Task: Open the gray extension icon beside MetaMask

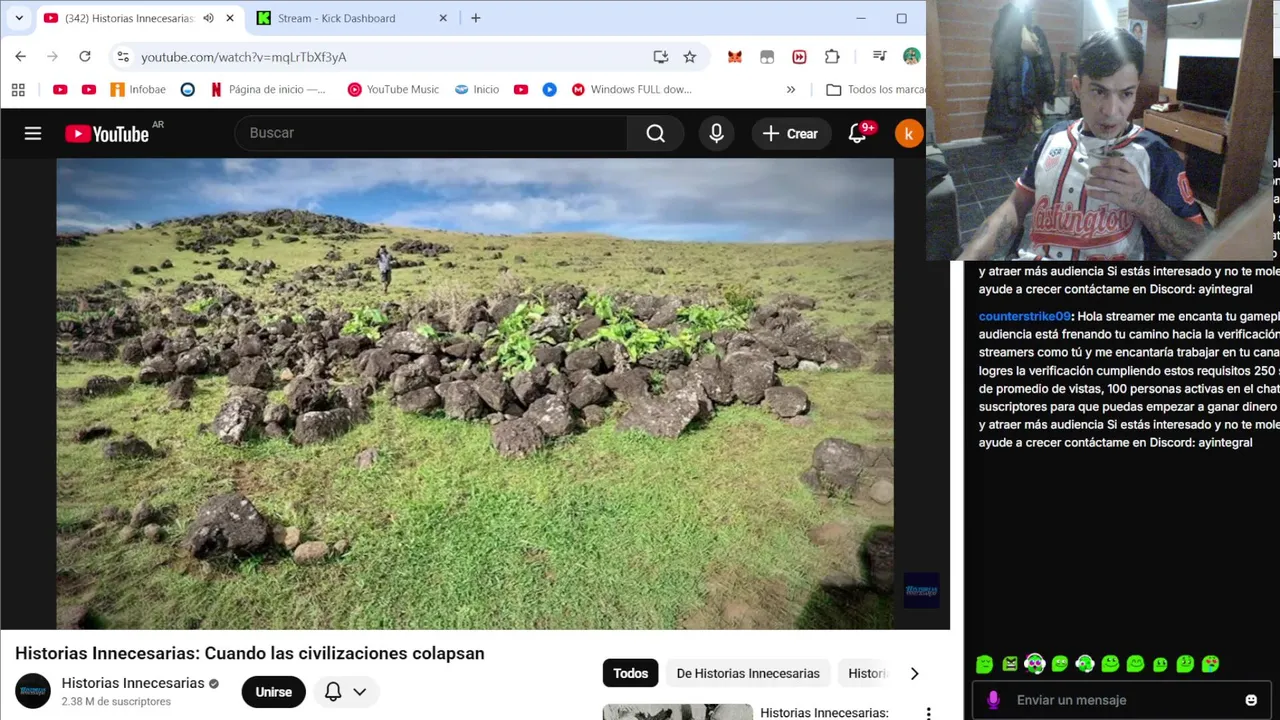Action: (767, 57)
